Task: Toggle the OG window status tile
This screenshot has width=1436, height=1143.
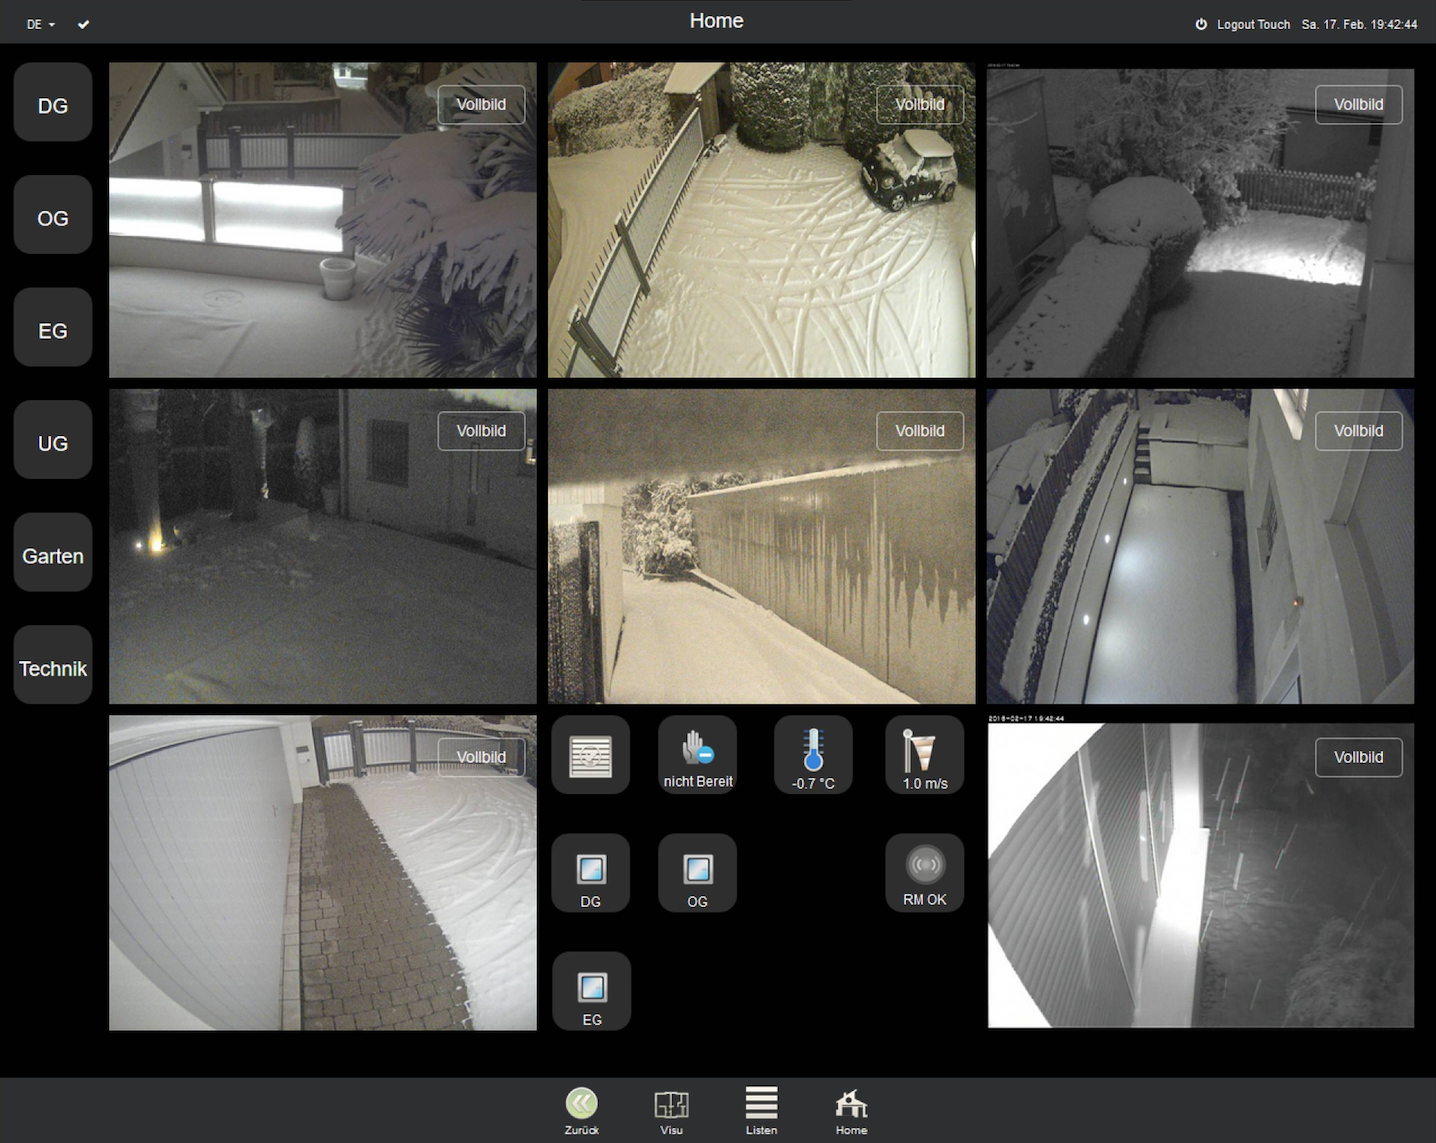Action: [x=697, y=873]
